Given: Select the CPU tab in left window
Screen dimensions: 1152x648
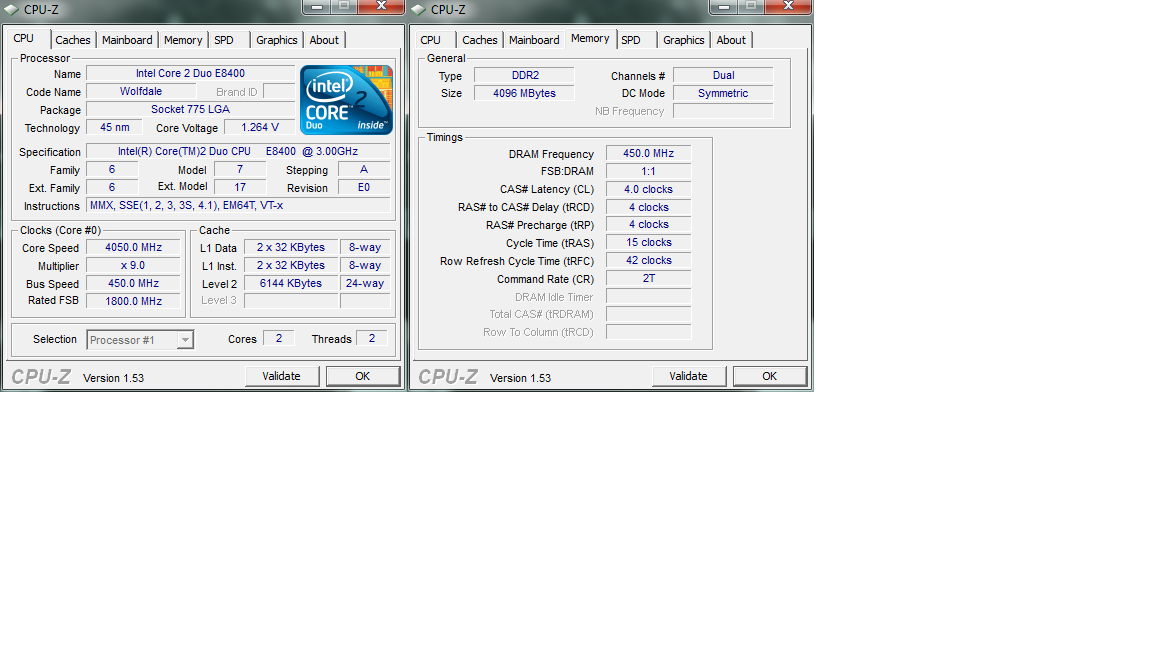Looking at the screenshot, I should click(24, 38).
